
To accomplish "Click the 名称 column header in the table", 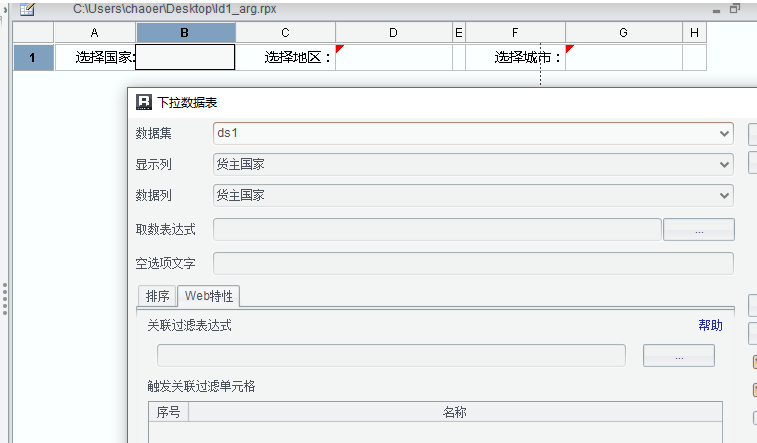I will point(455,412).
